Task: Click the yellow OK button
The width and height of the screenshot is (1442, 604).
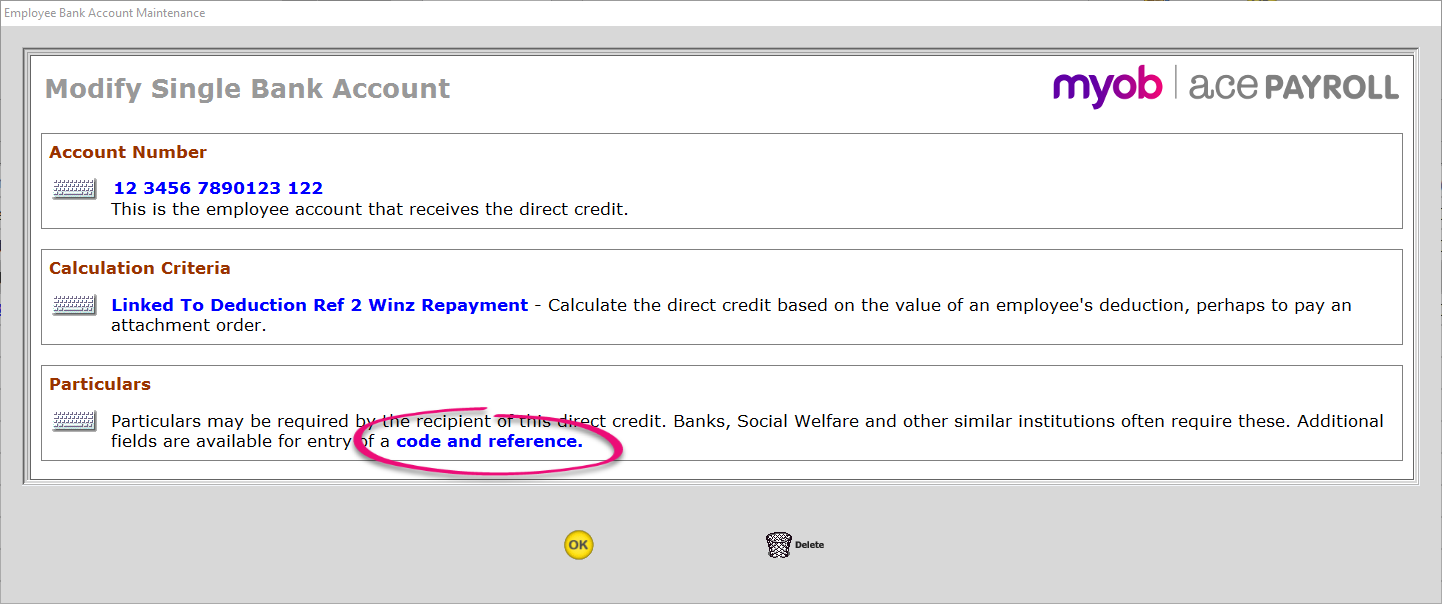Action: coord(578,545)
